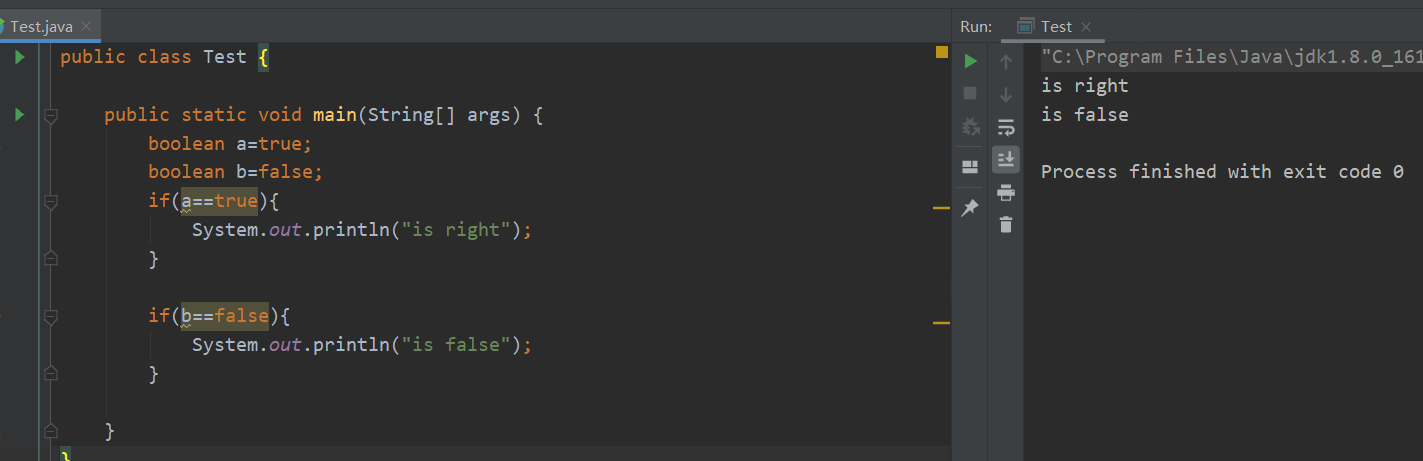Click the Down the stack trace arrow
Image resolution: width=1423 pixels, height=461 pixels.
1006,94
